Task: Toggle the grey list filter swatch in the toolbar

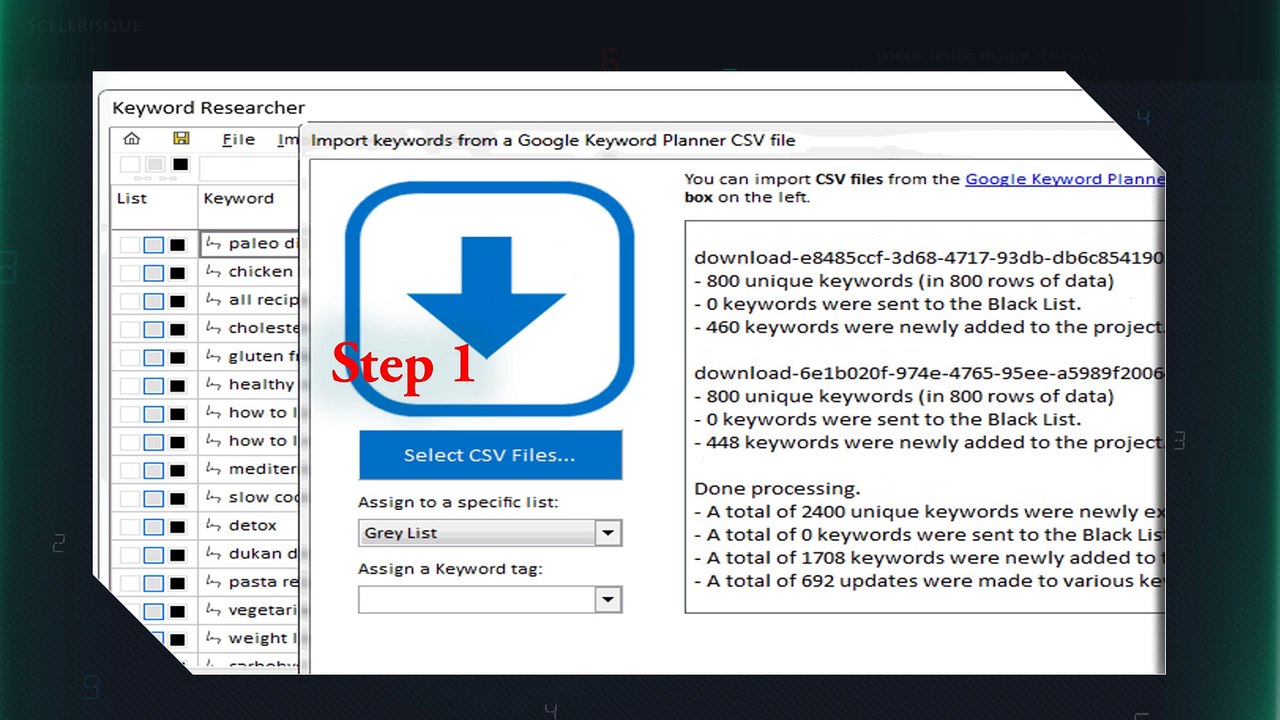Action: [x=155, y=165]
